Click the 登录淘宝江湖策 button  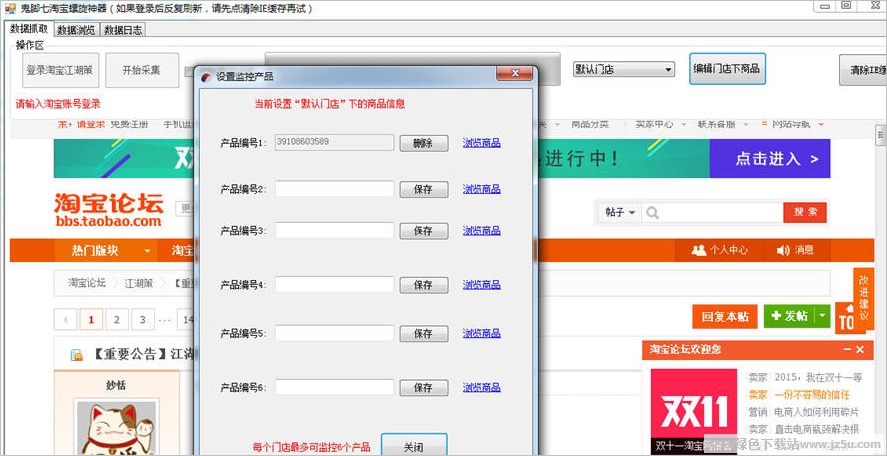(x=61, y=70)
